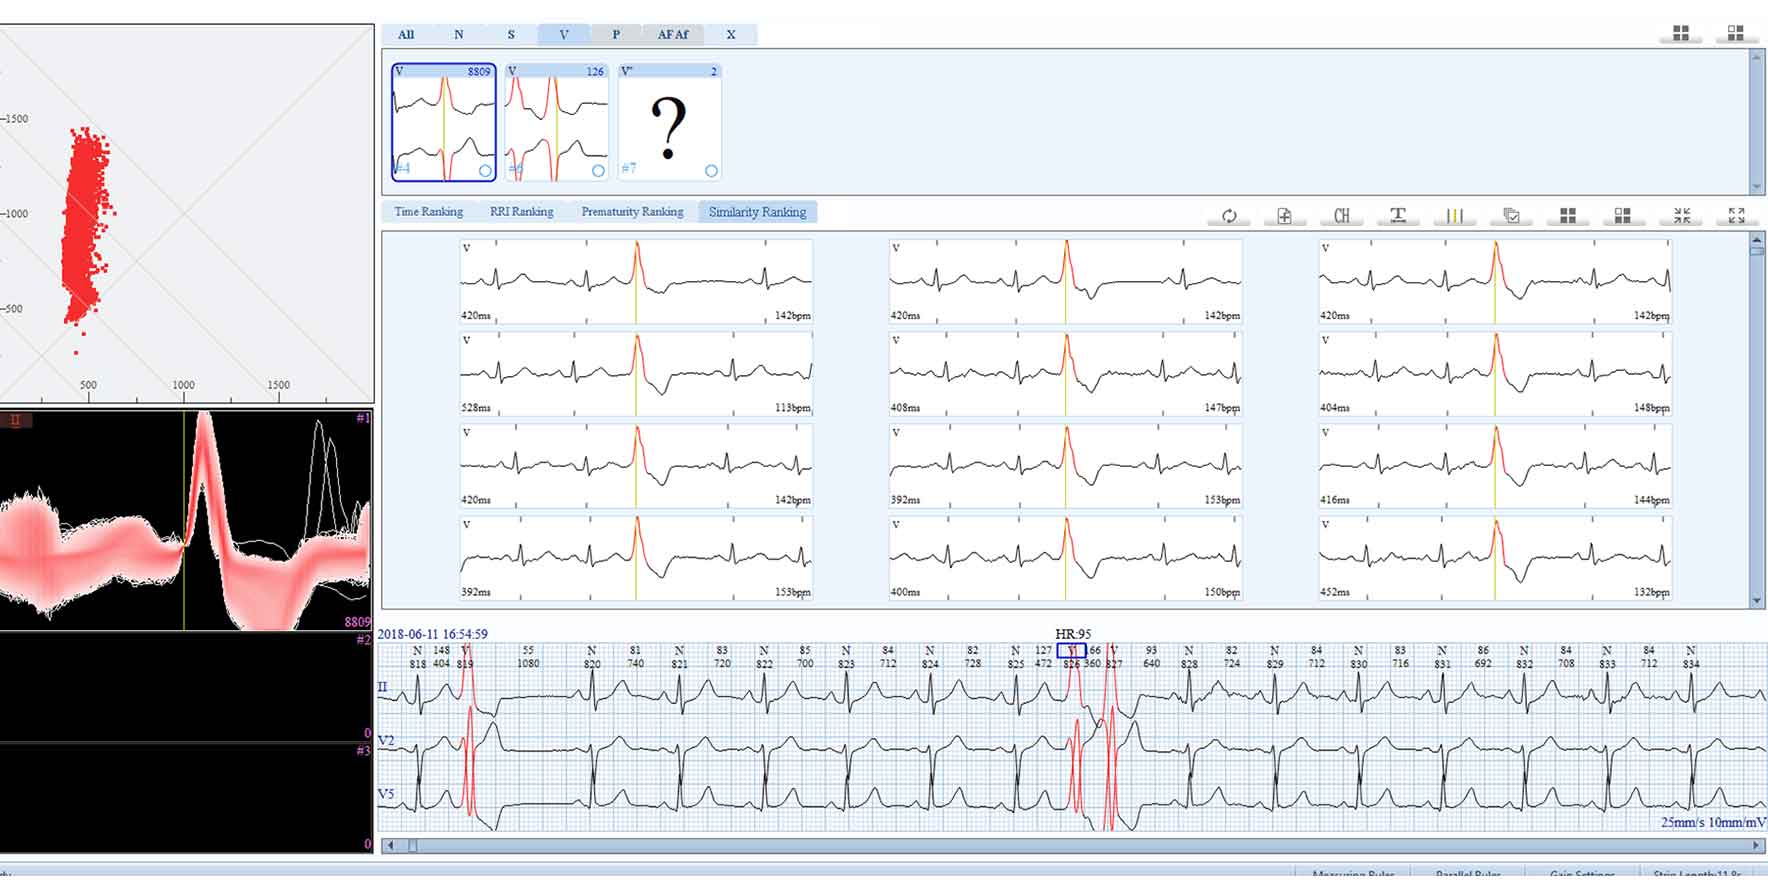The height and width of the screenshot is (895, 1768).
Task: Click the multi-select checkmark icon
Action: point(1511,216)
